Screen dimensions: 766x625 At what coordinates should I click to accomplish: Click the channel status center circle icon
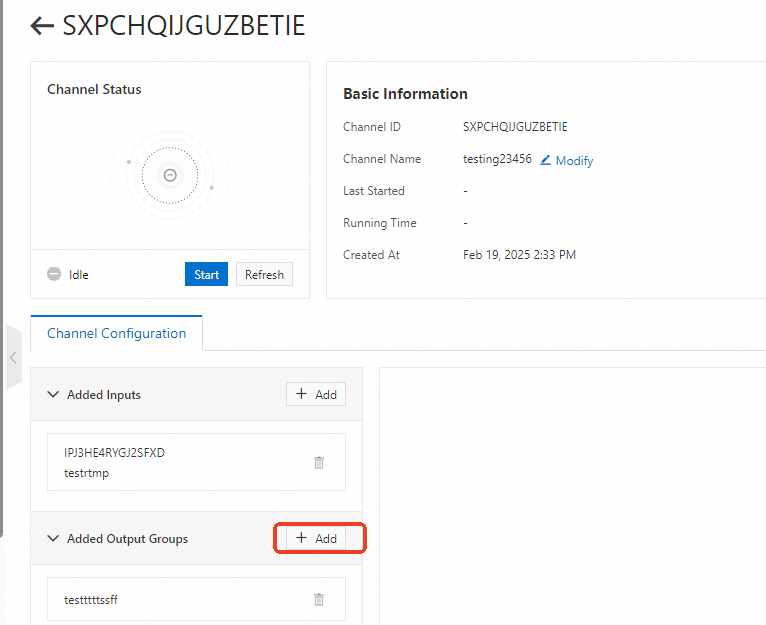point(170,175)
